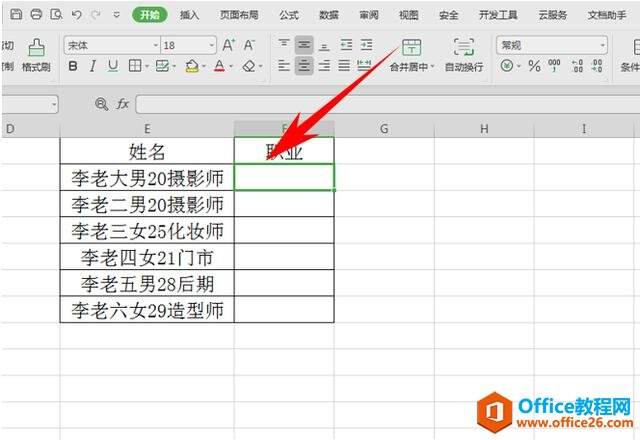Screen dimensions: 640x440
Task: Apply the red font color
Action: pyautogui.click(x=220, y=66)
